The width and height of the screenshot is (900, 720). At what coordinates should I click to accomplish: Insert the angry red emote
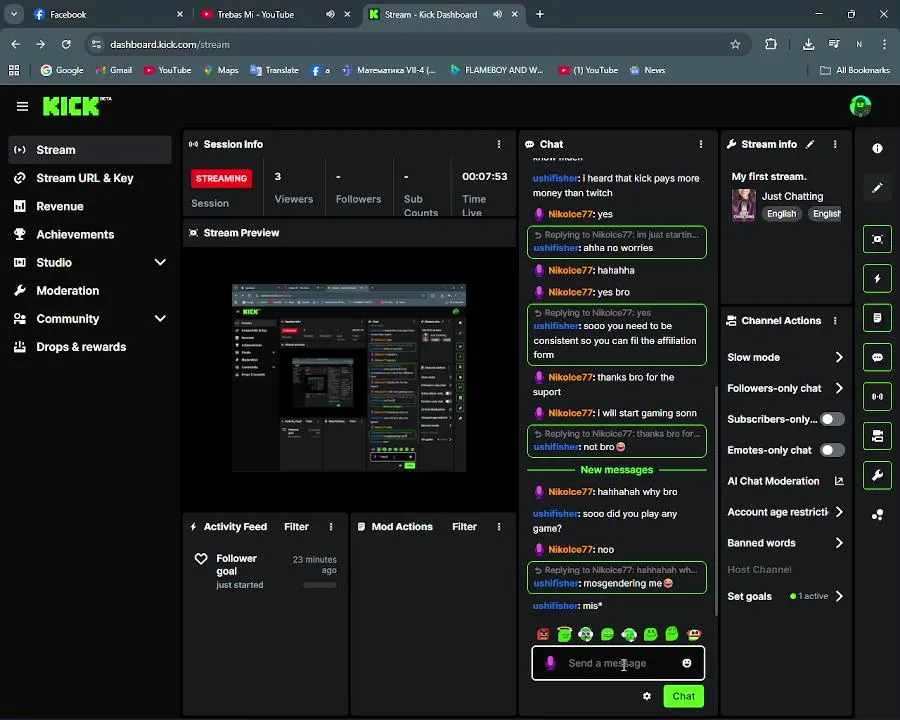click(x=543, y=634)
